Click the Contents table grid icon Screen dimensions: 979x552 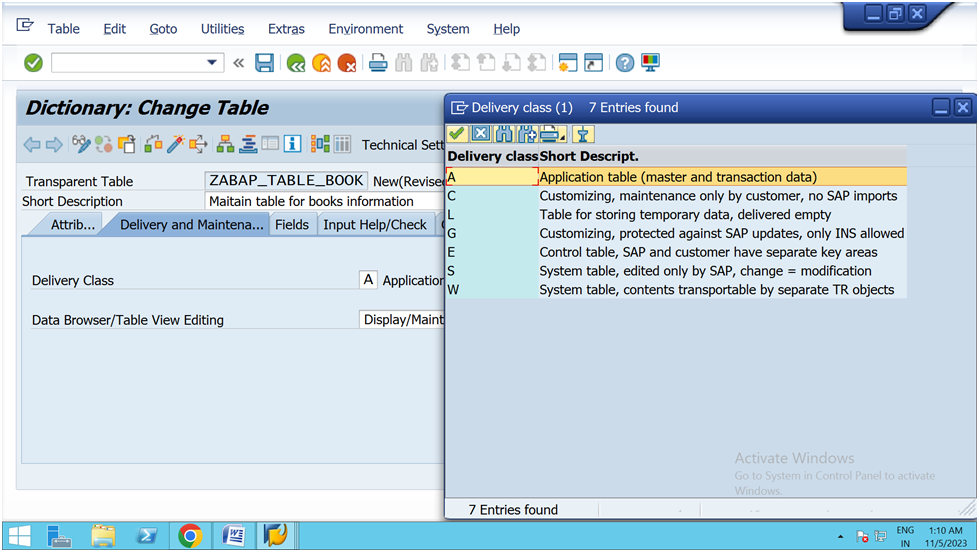(342, 144)
